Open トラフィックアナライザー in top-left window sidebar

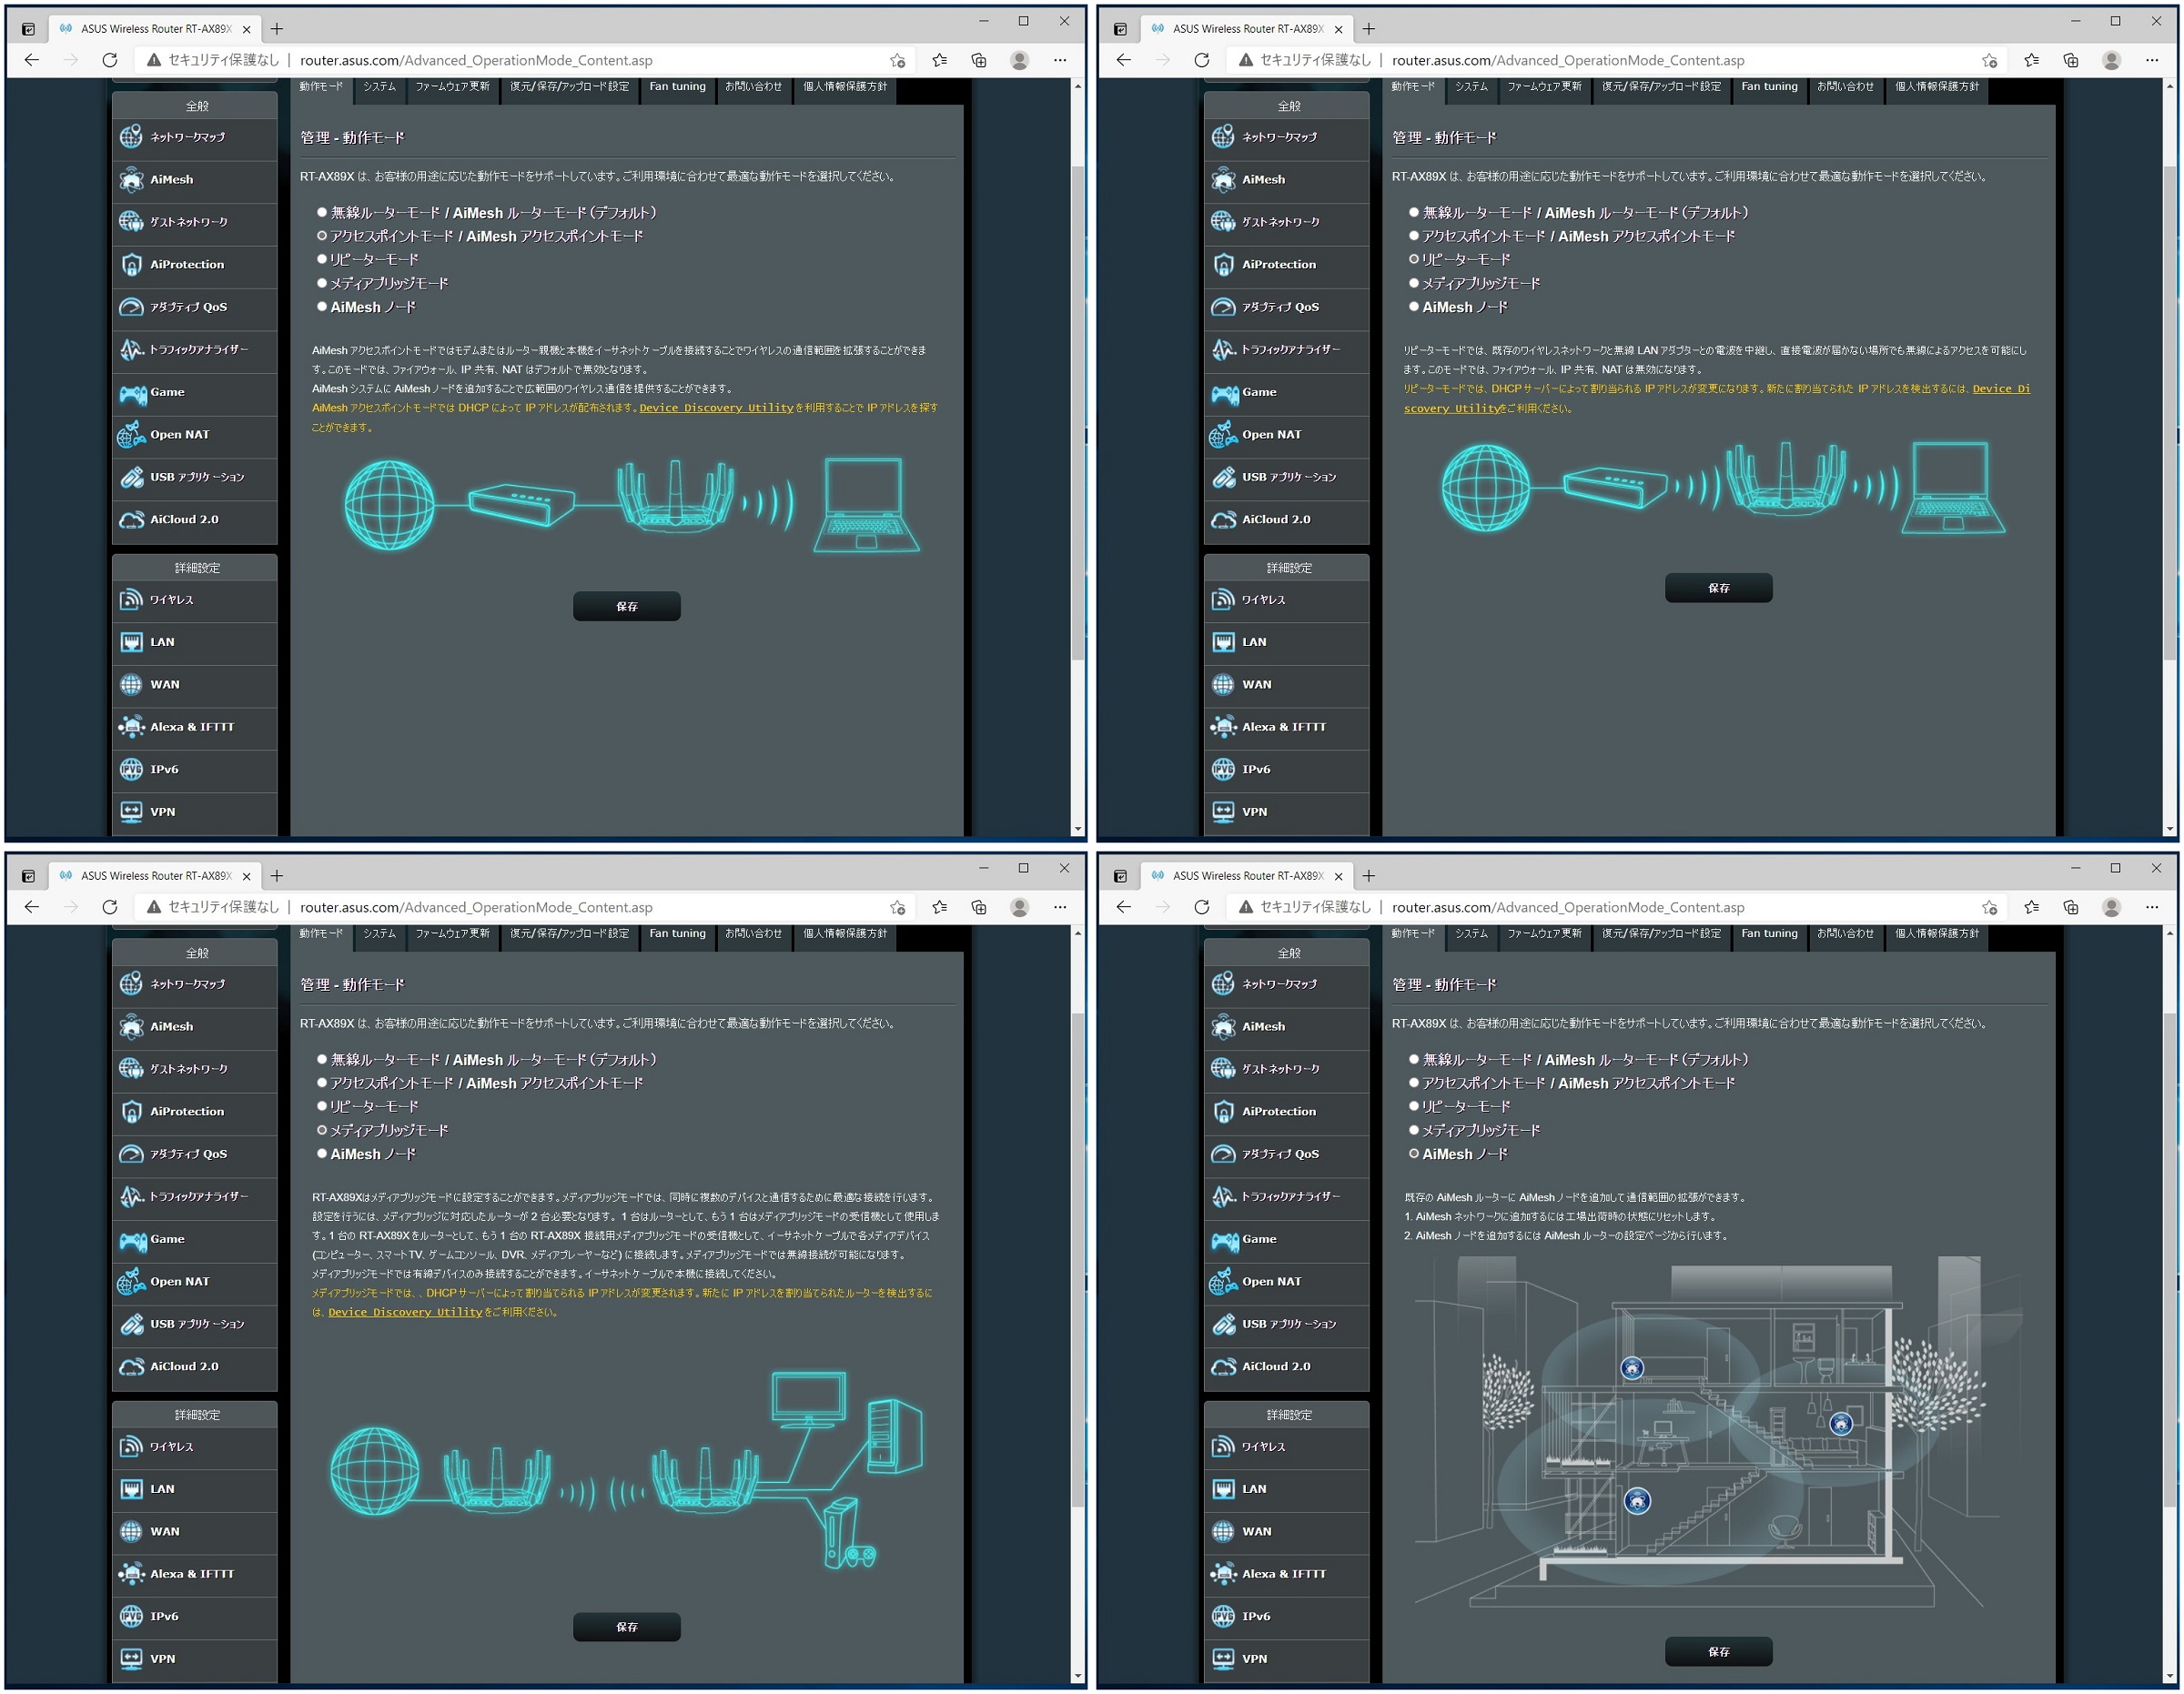tap(195, 350)
